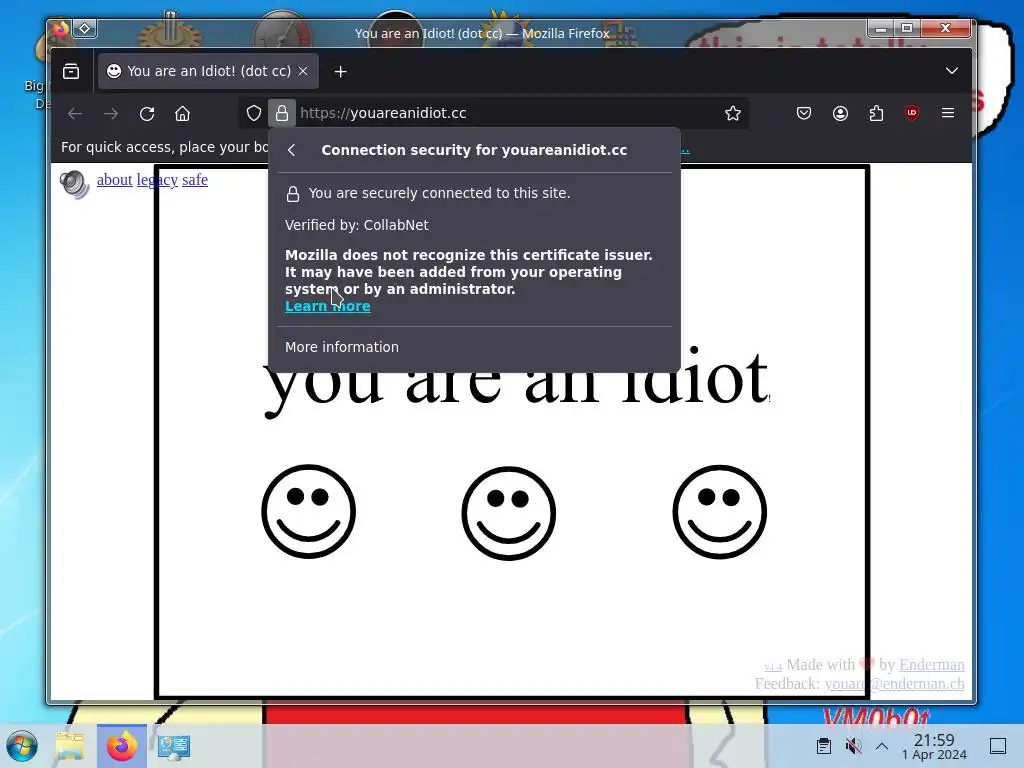Open the Firefox hamburger application menu
The width and height of the screenshot is (1024, 768).
tap(948, 113)
